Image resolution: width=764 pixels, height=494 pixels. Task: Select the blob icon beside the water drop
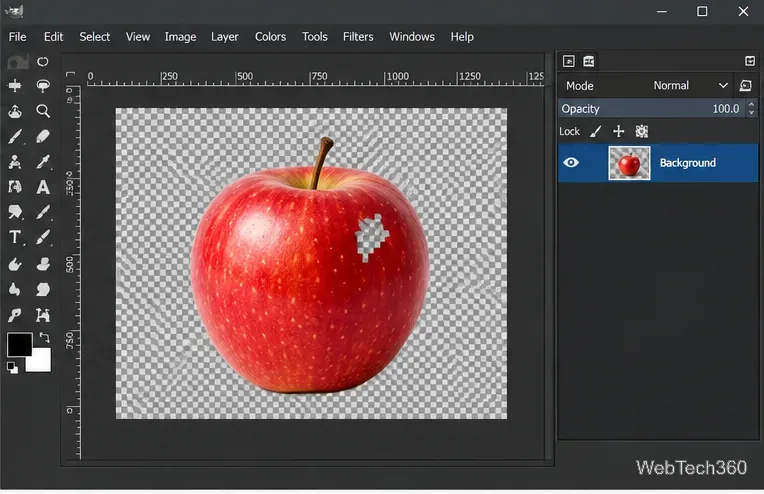tap(43, 290)
